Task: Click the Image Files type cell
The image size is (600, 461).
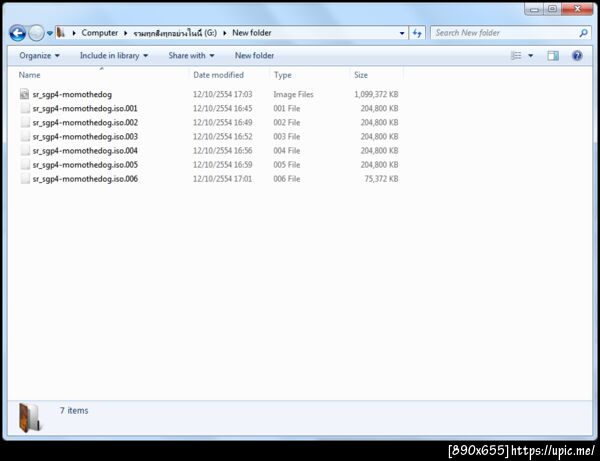Action: point(293,94)
